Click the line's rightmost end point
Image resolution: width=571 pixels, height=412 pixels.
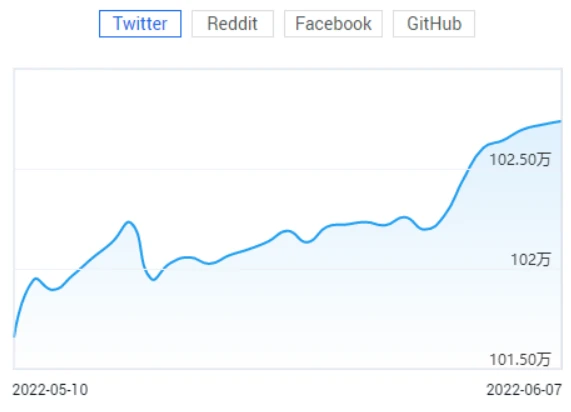point(560,121)
